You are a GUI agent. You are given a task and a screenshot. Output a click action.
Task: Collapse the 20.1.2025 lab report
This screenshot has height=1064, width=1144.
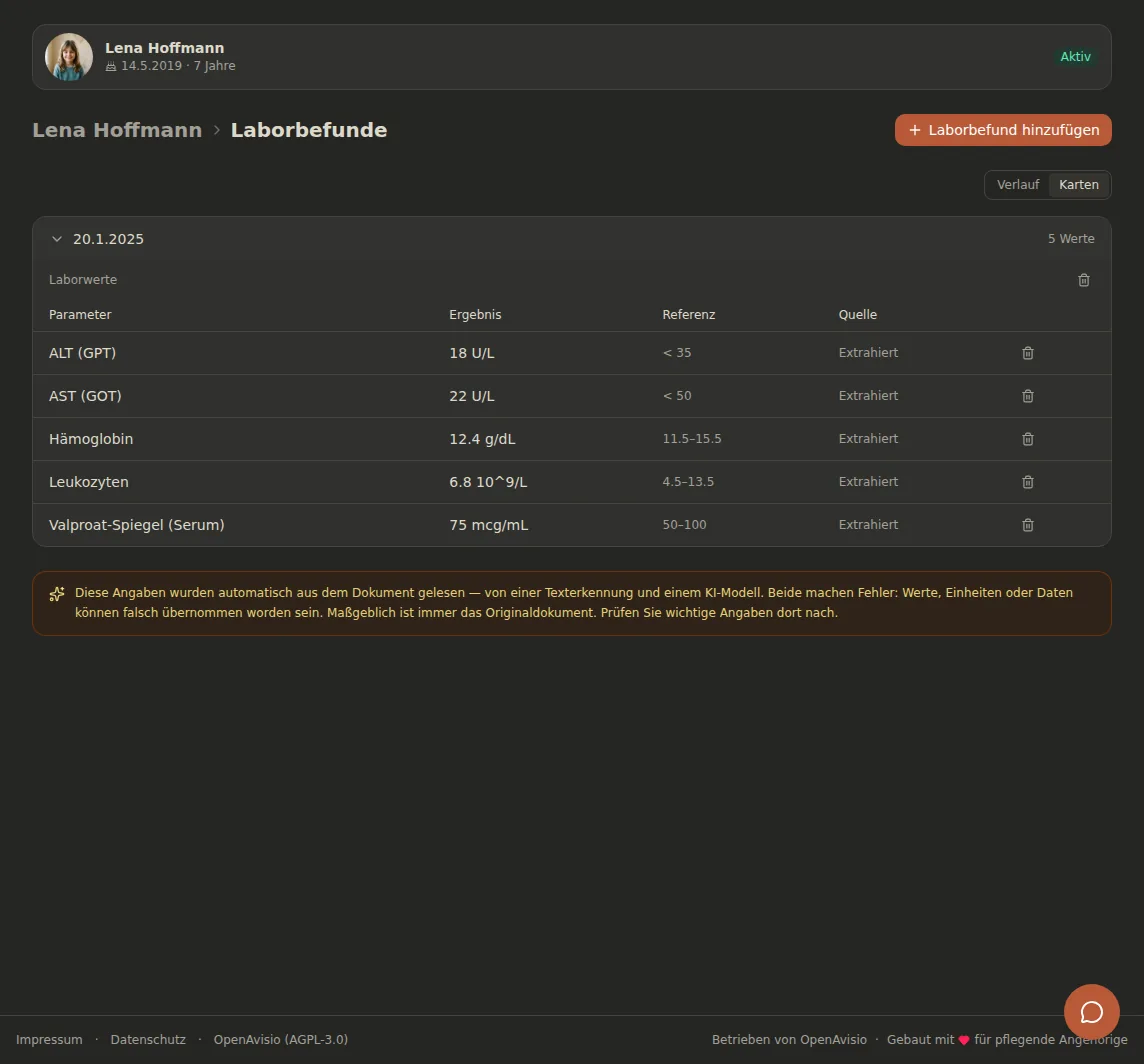click(x=57, y=239)
